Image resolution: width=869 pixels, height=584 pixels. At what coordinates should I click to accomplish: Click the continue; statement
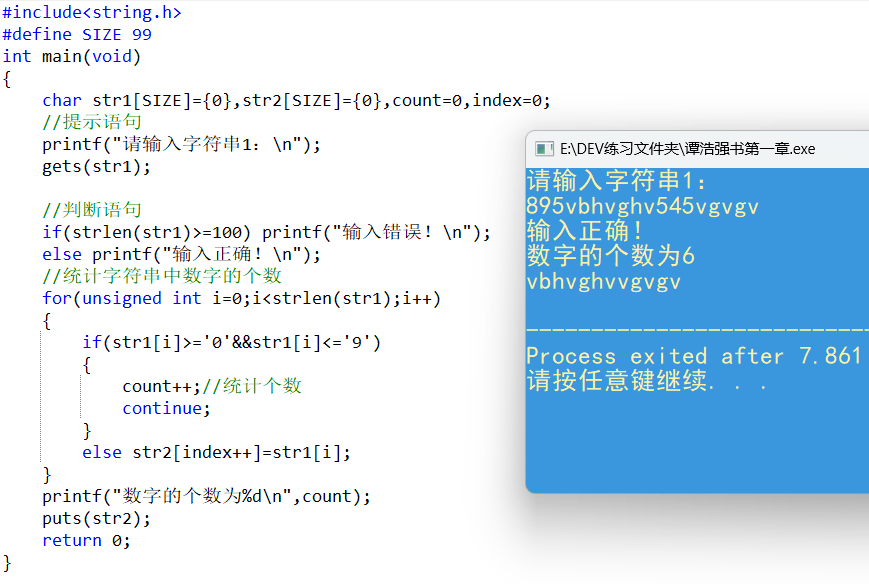pyautogui.click(x=167, y=408)
